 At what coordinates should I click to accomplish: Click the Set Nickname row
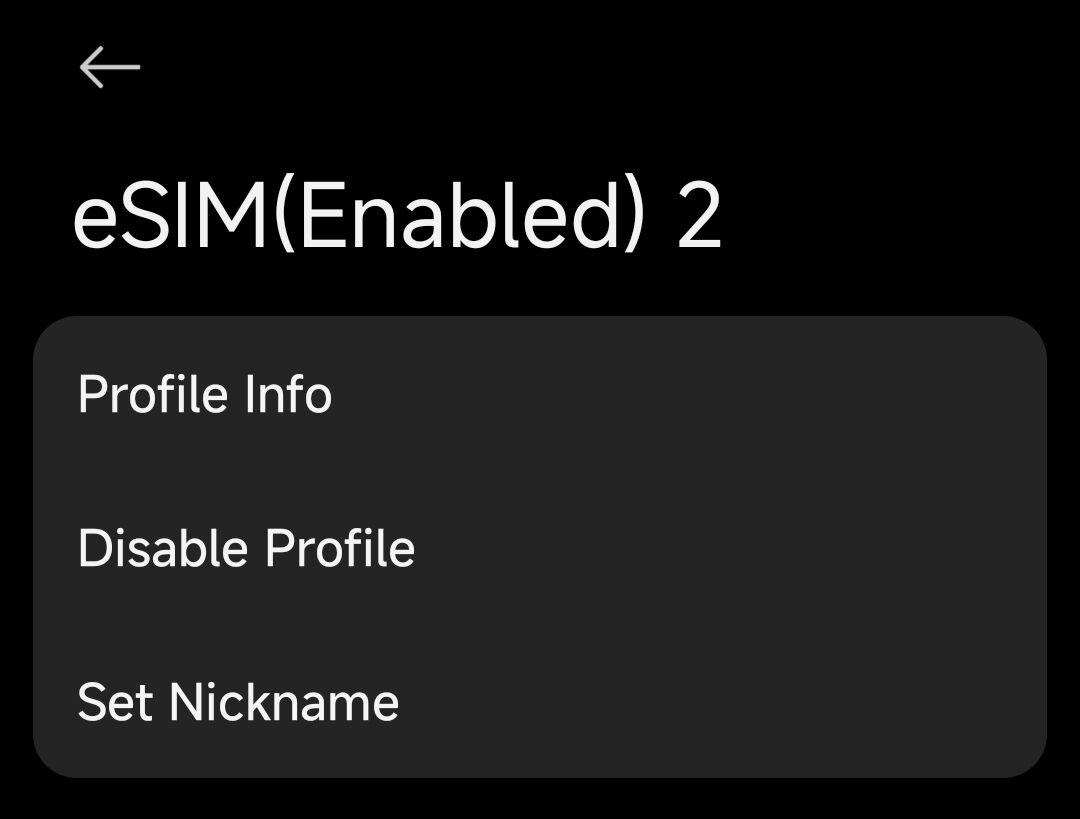540,702
